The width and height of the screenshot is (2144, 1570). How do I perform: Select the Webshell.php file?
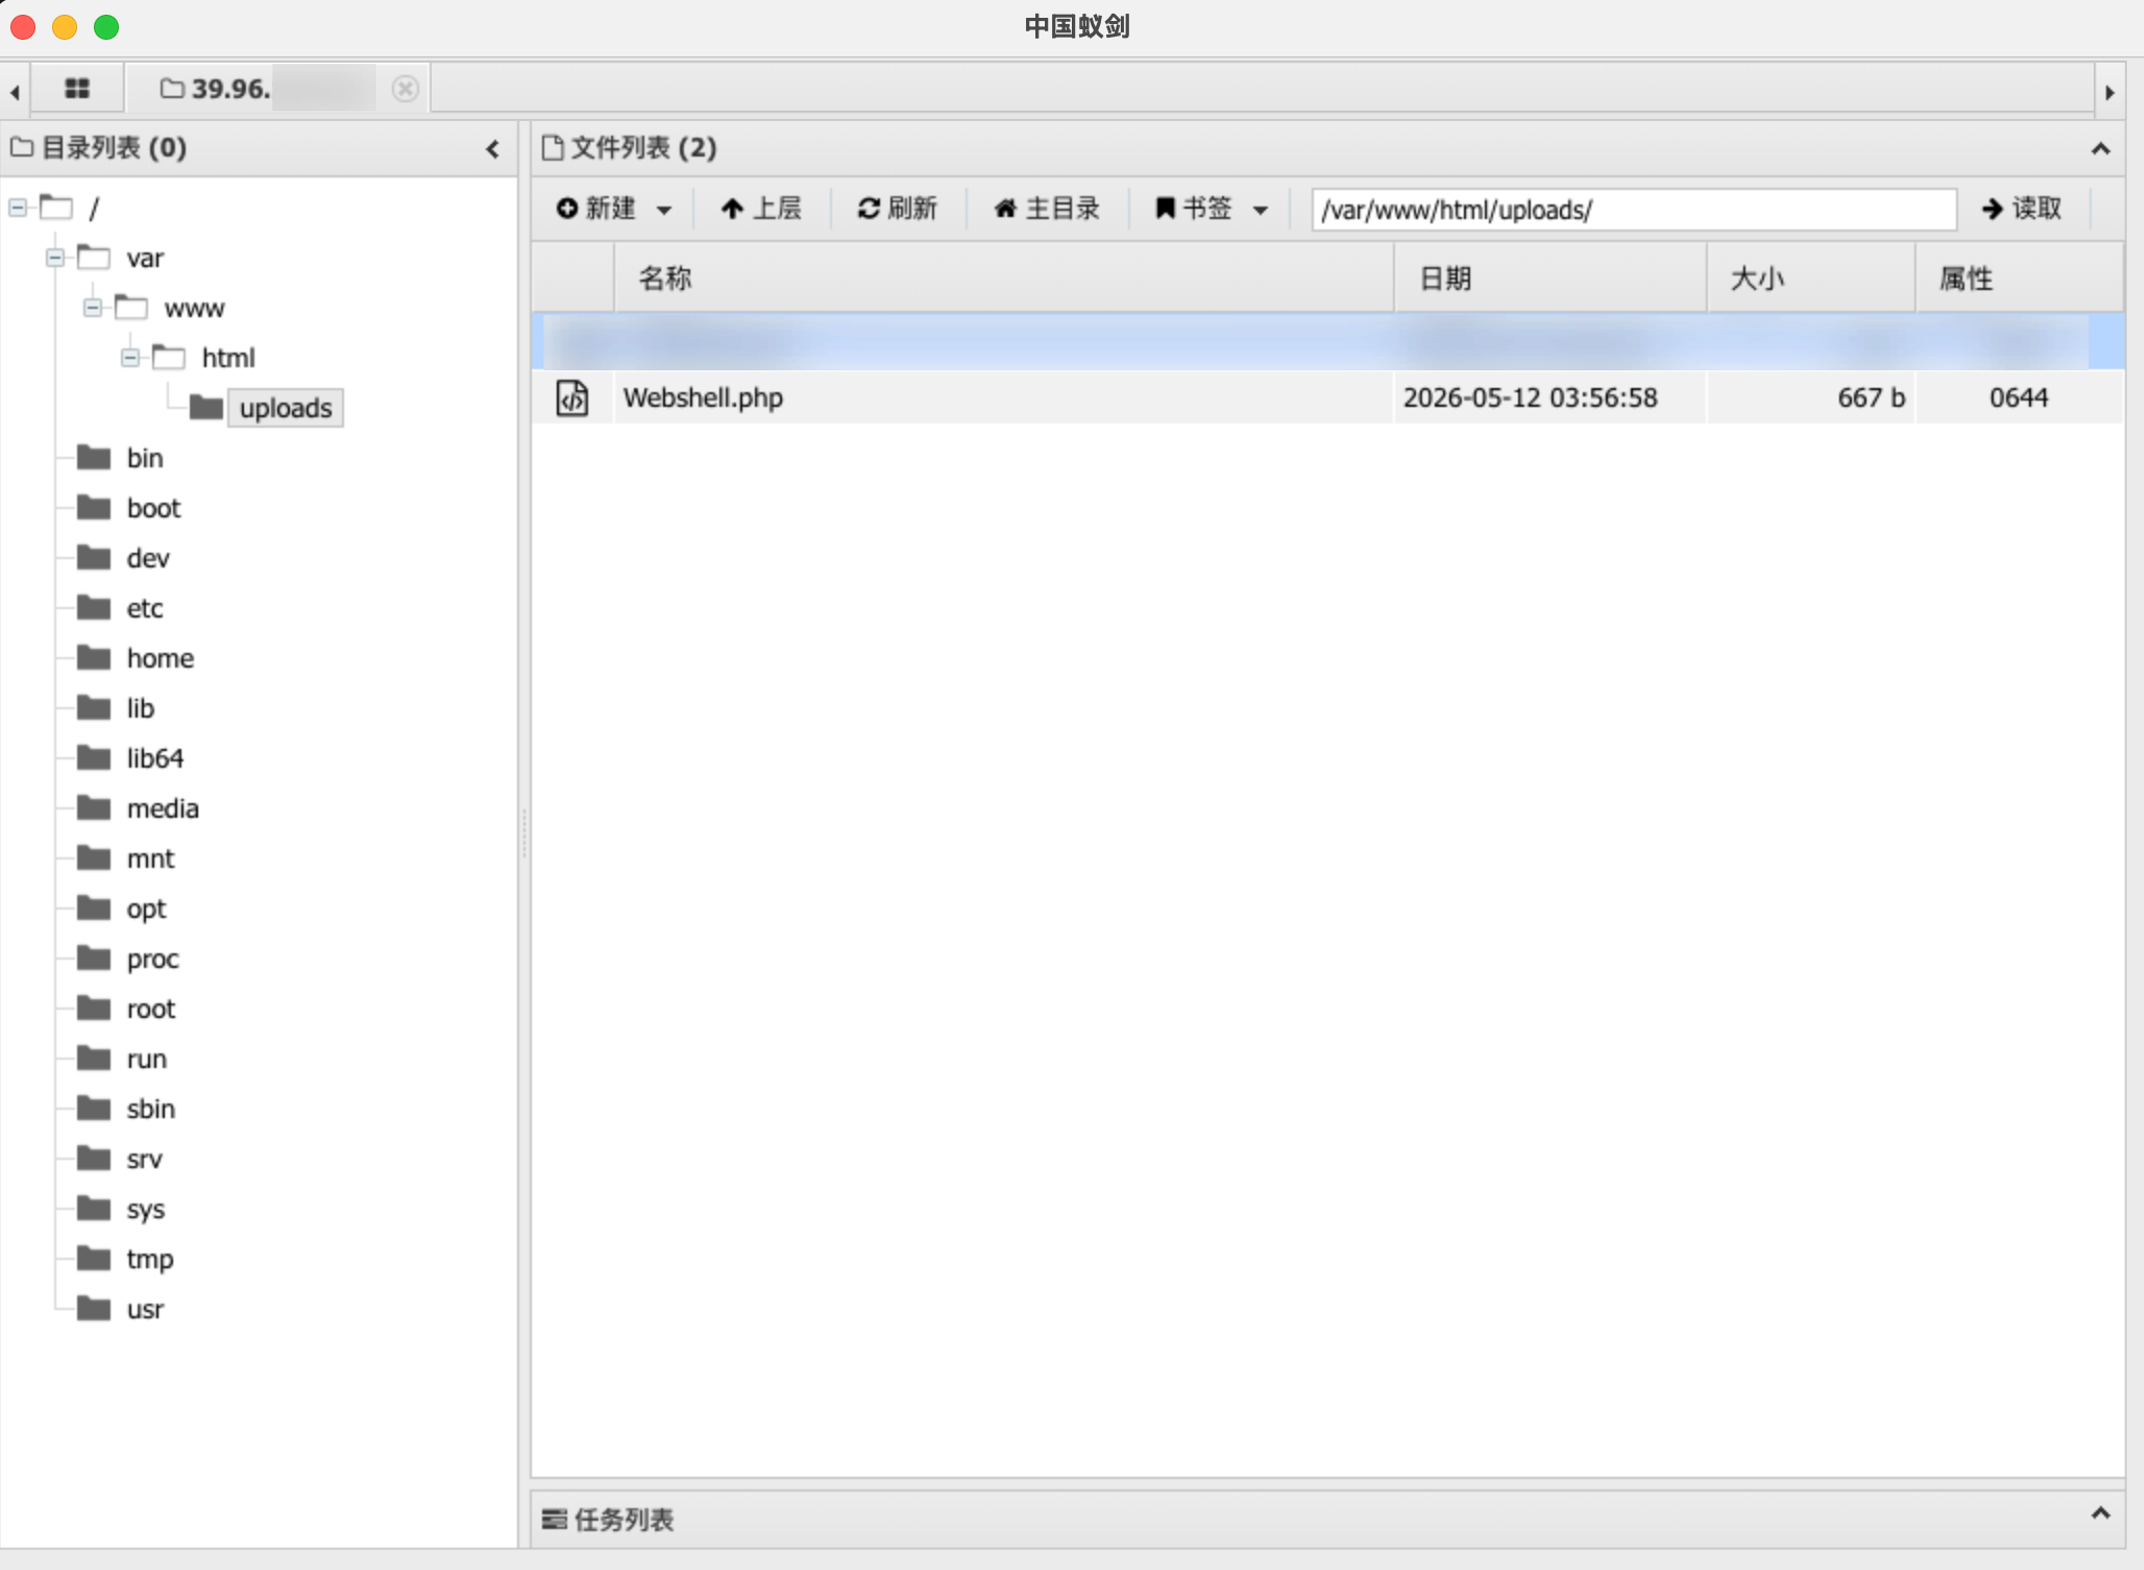pos(703,398)
